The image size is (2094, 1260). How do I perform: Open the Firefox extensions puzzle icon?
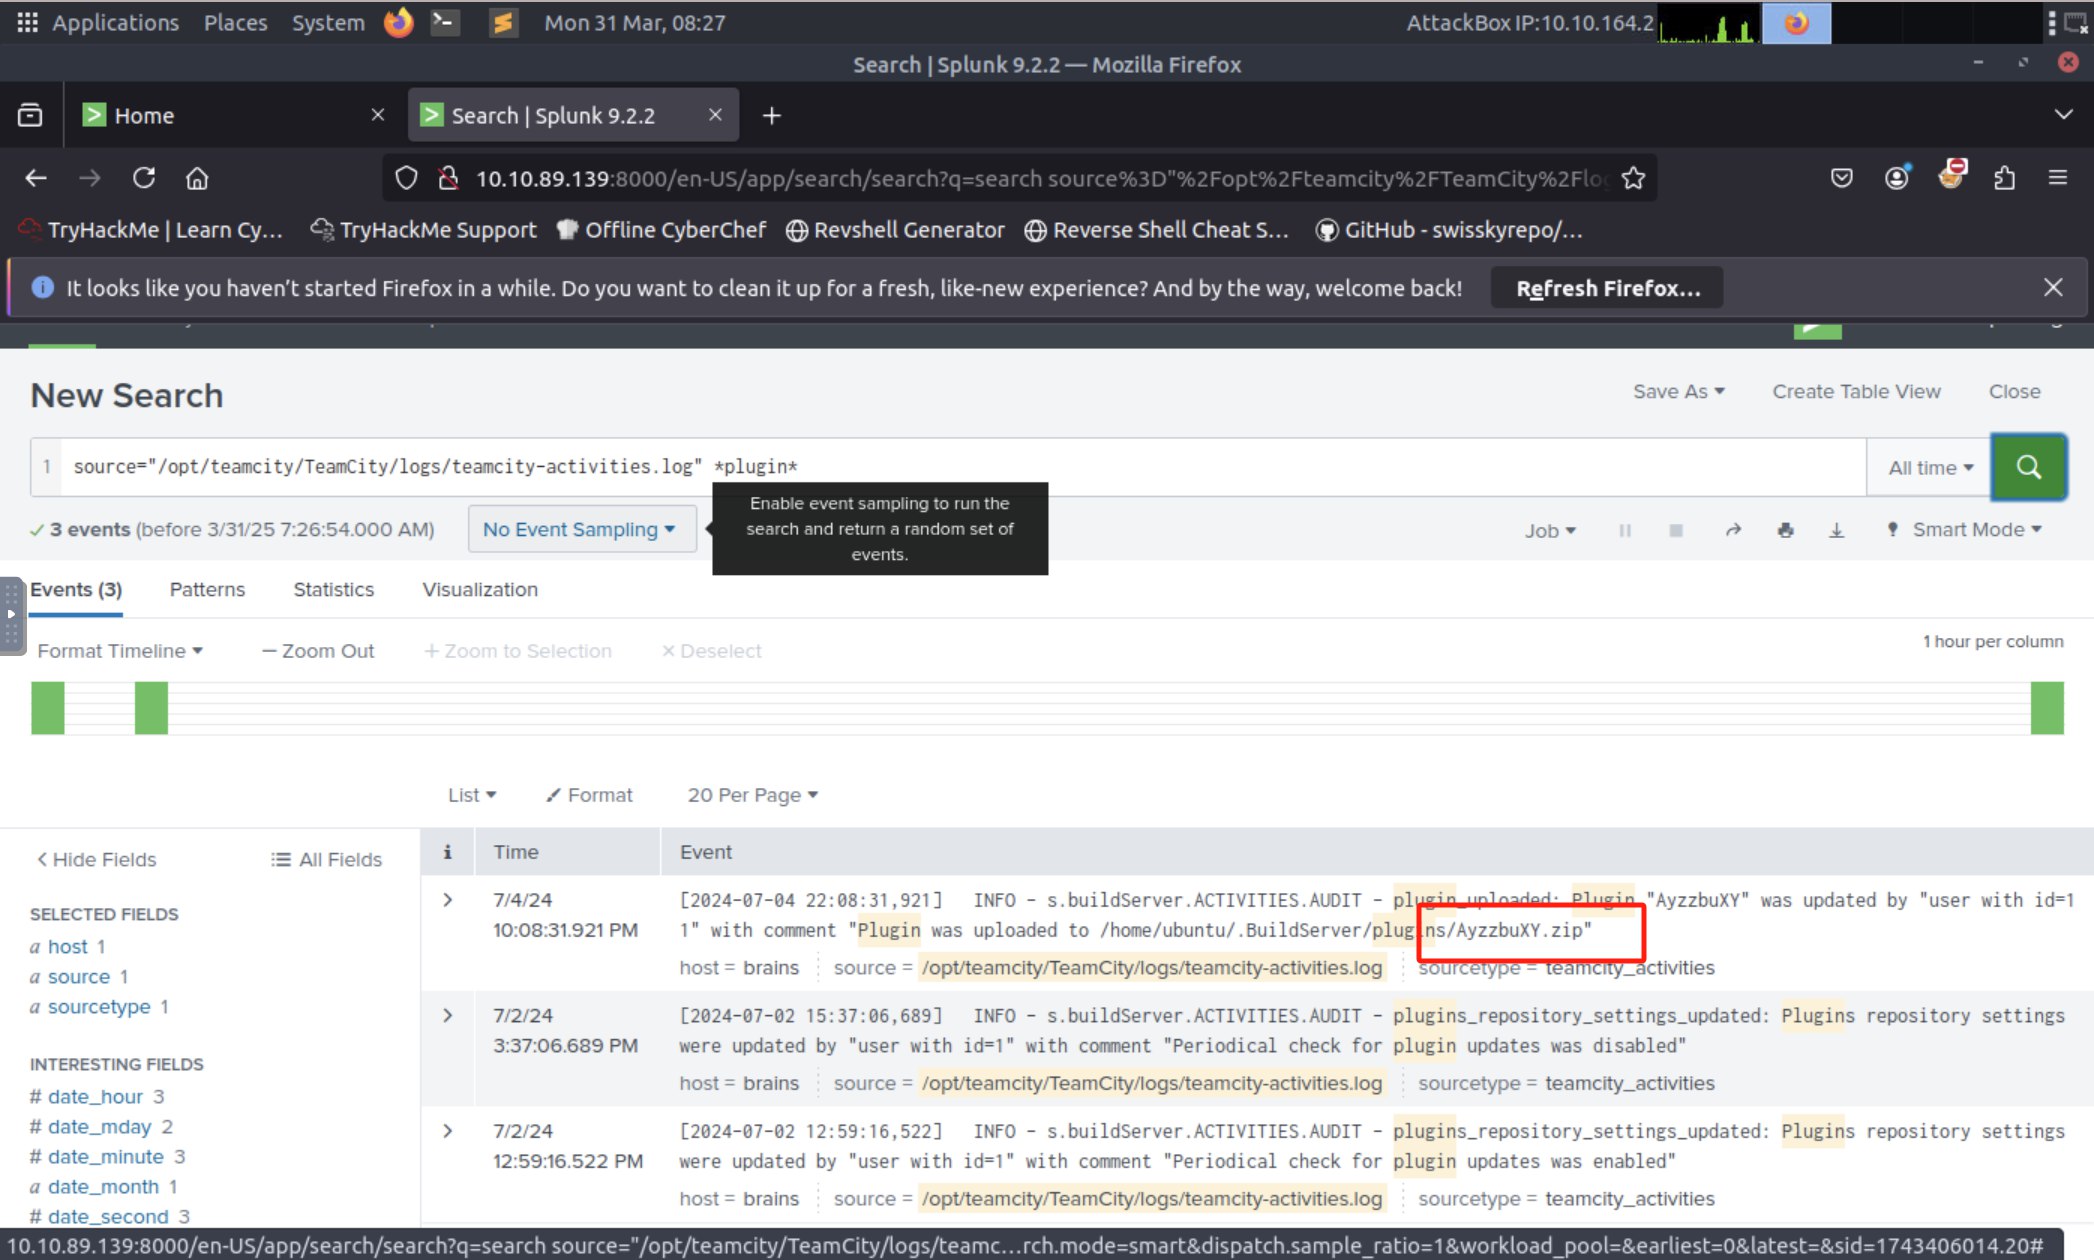2004,178
